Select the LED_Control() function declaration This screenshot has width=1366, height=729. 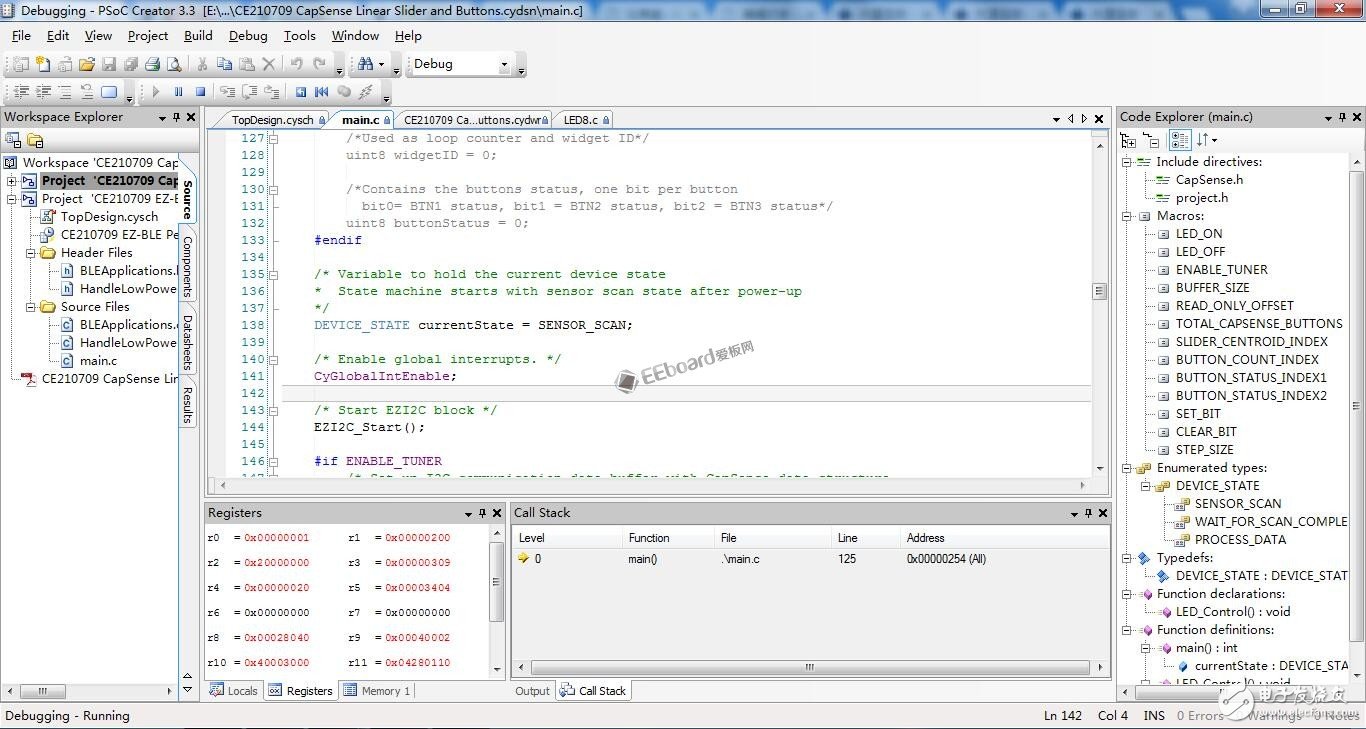[x=1232, y=612]
